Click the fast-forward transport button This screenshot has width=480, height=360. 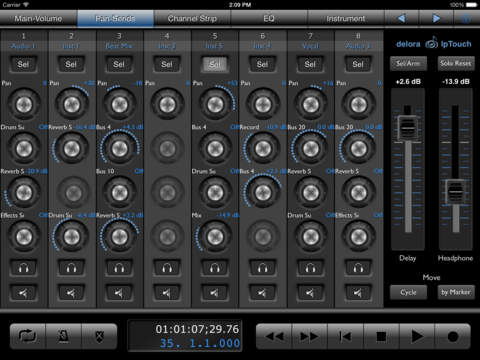click(310, 336)
